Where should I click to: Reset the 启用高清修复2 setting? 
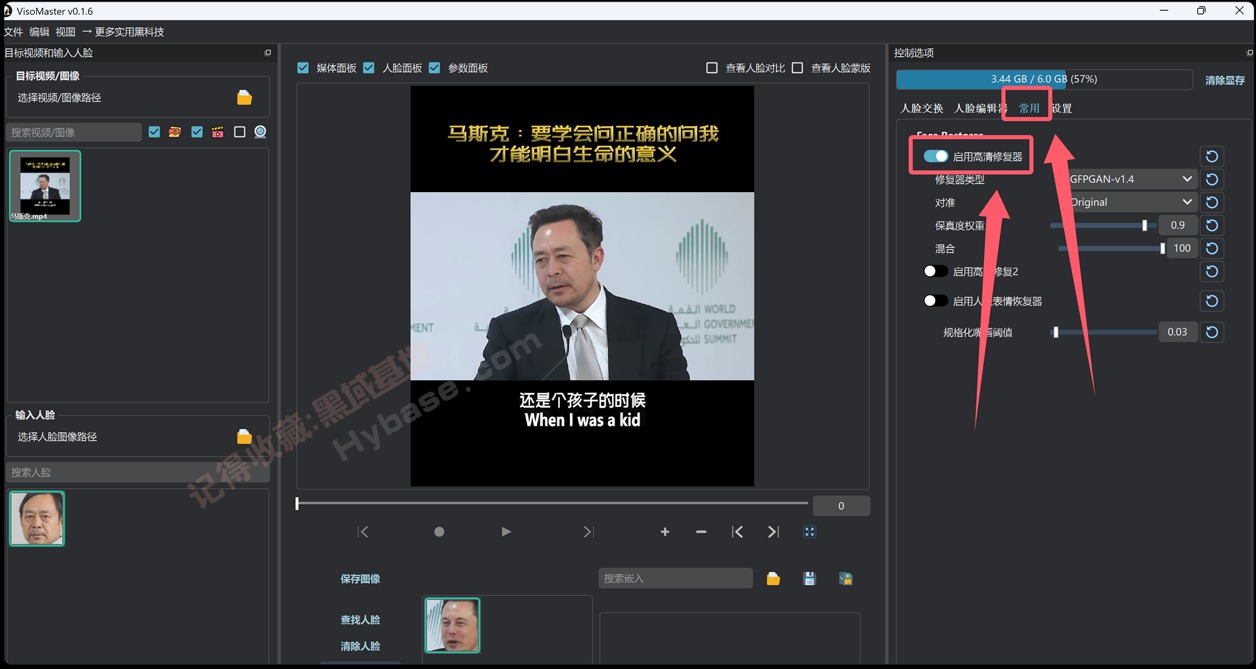pos(1212,272)
